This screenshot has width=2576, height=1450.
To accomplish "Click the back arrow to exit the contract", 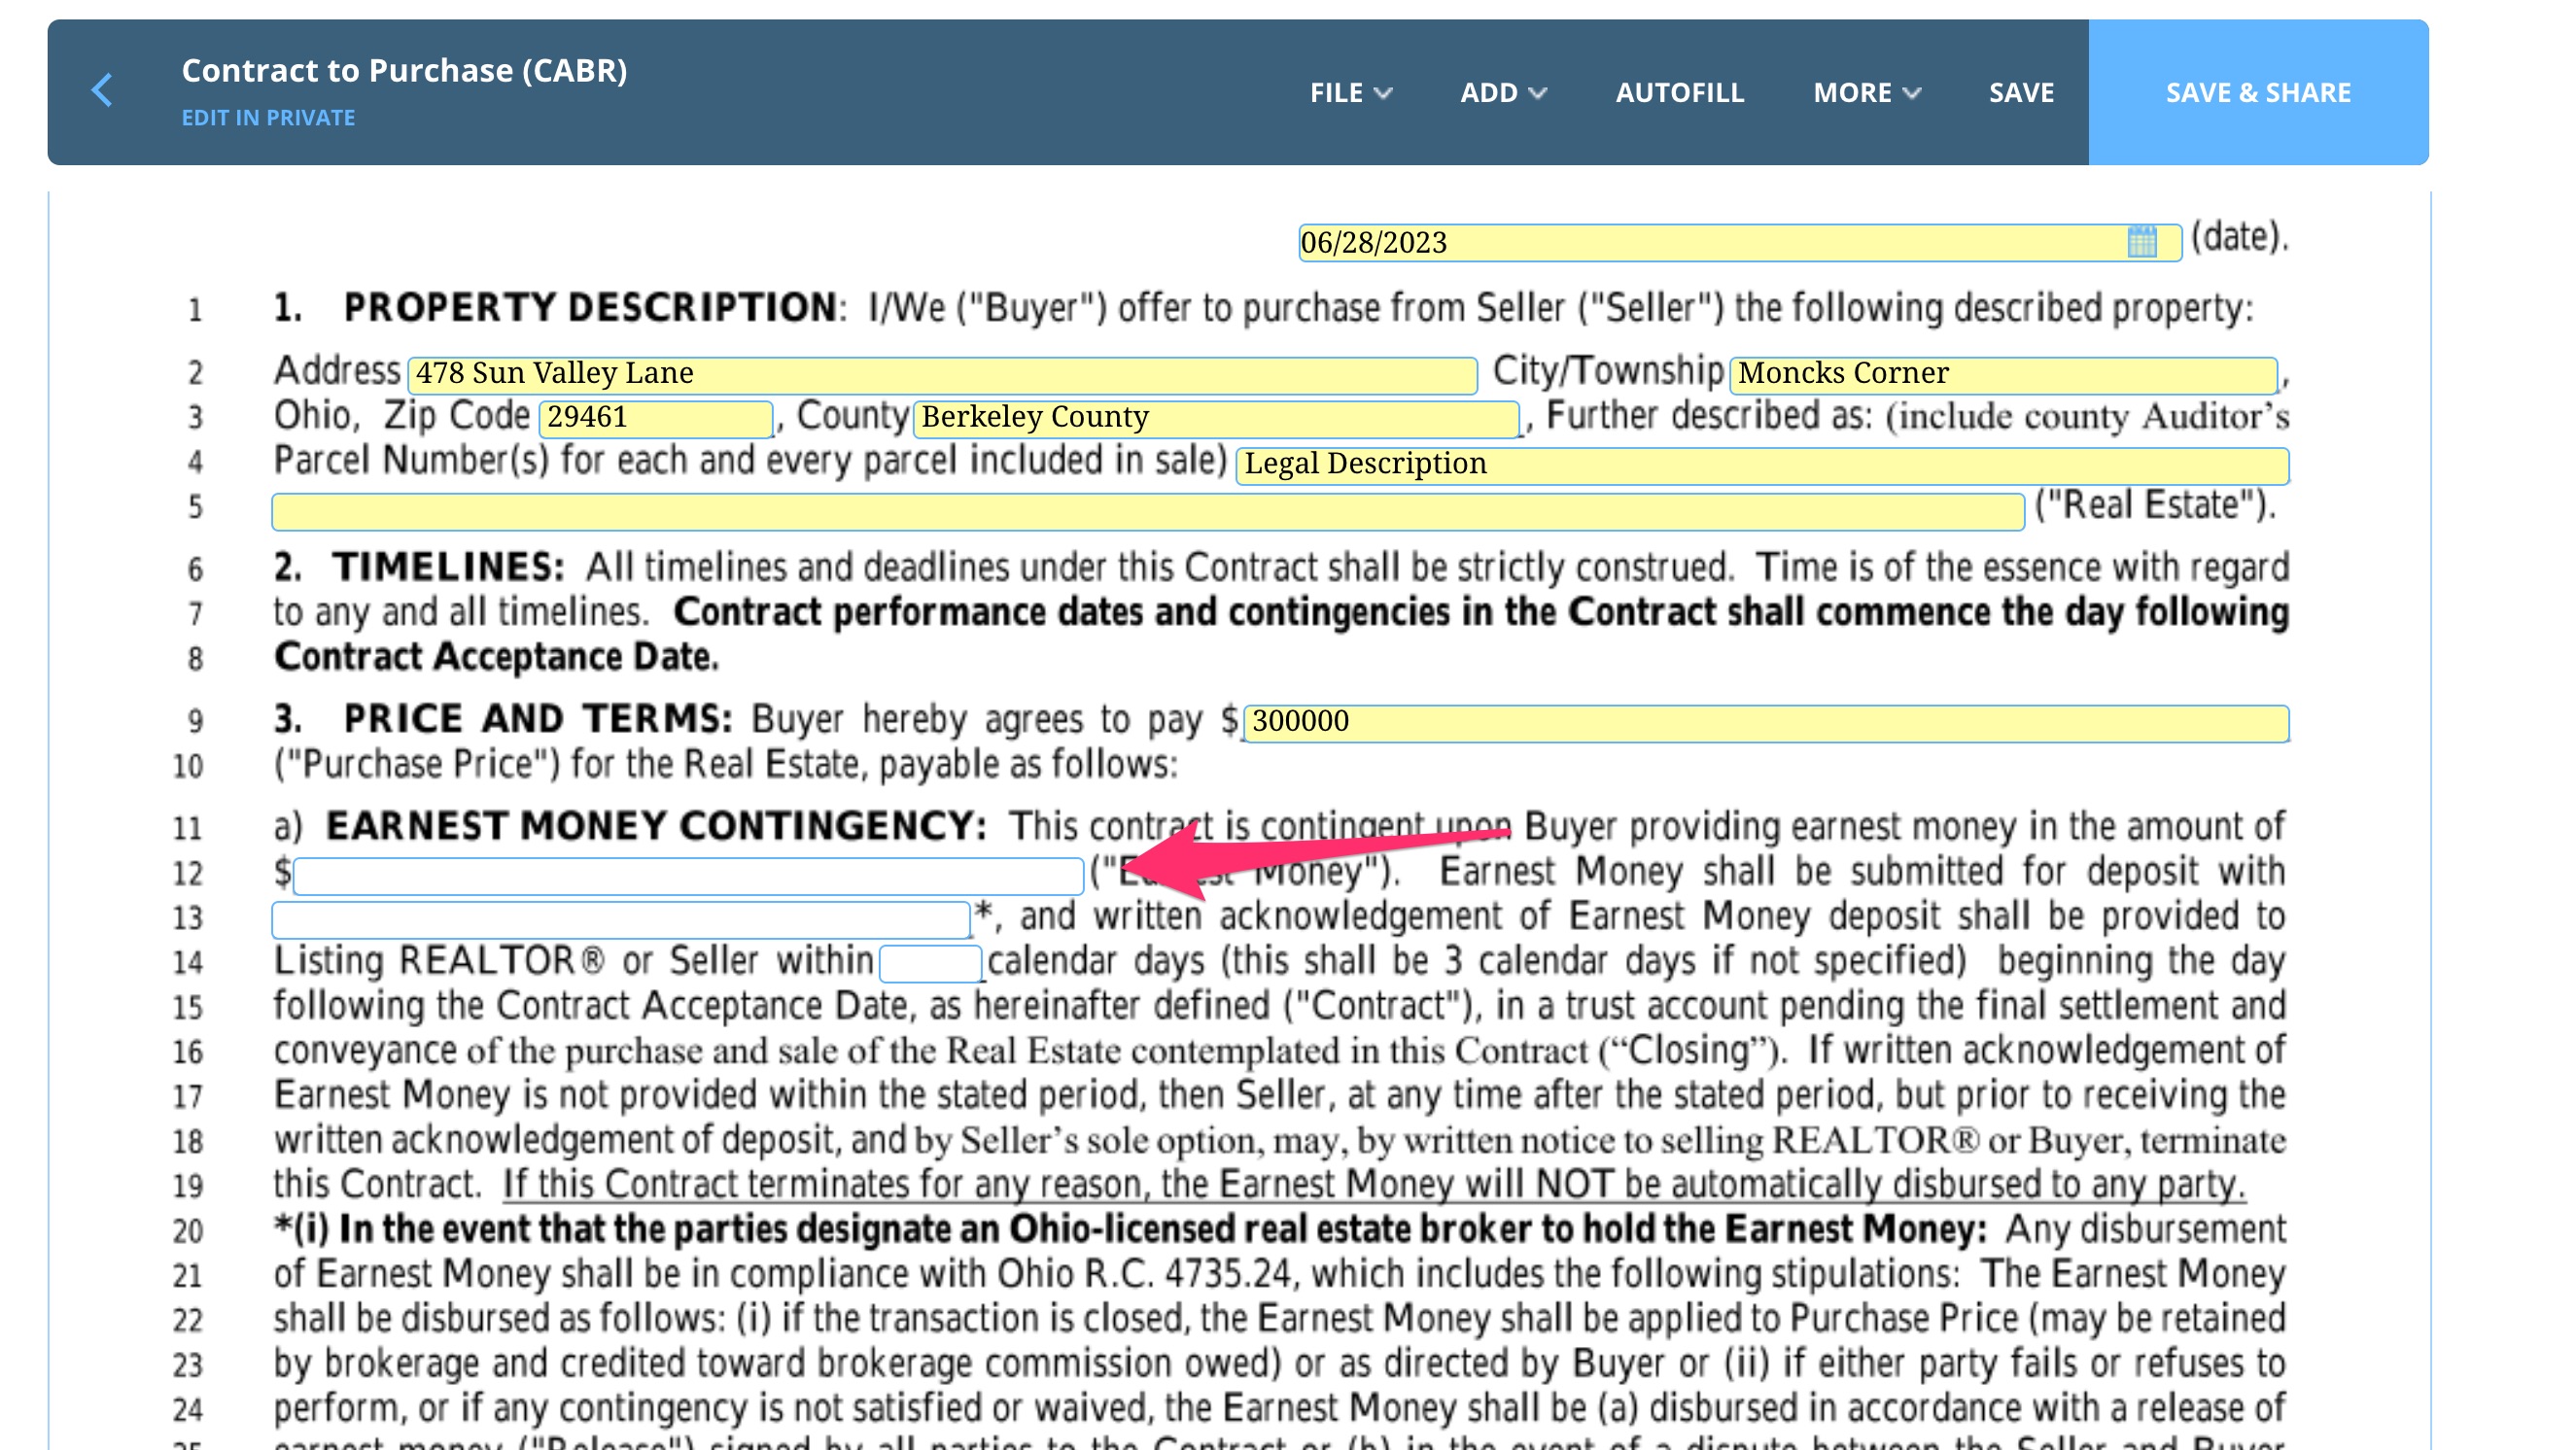I will pos(103,90).
